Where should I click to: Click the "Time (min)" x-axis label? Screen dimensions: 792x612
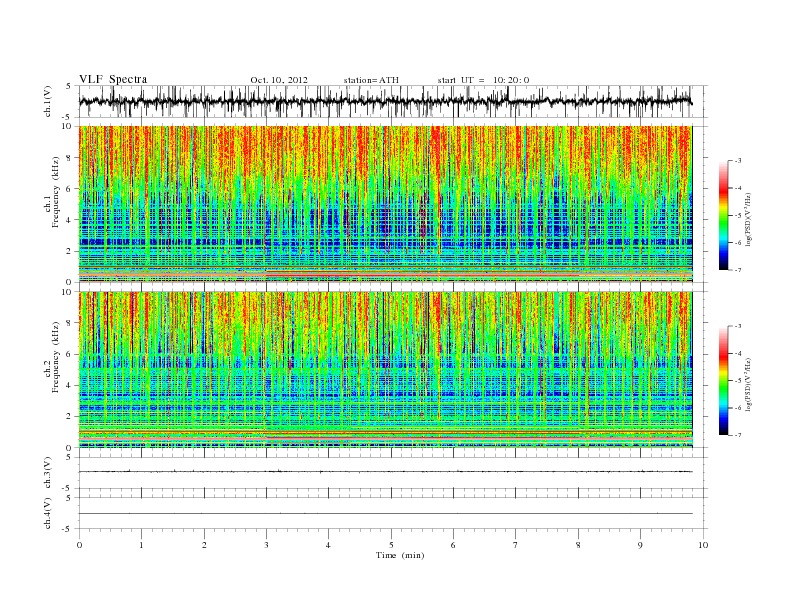pos(400,555)
